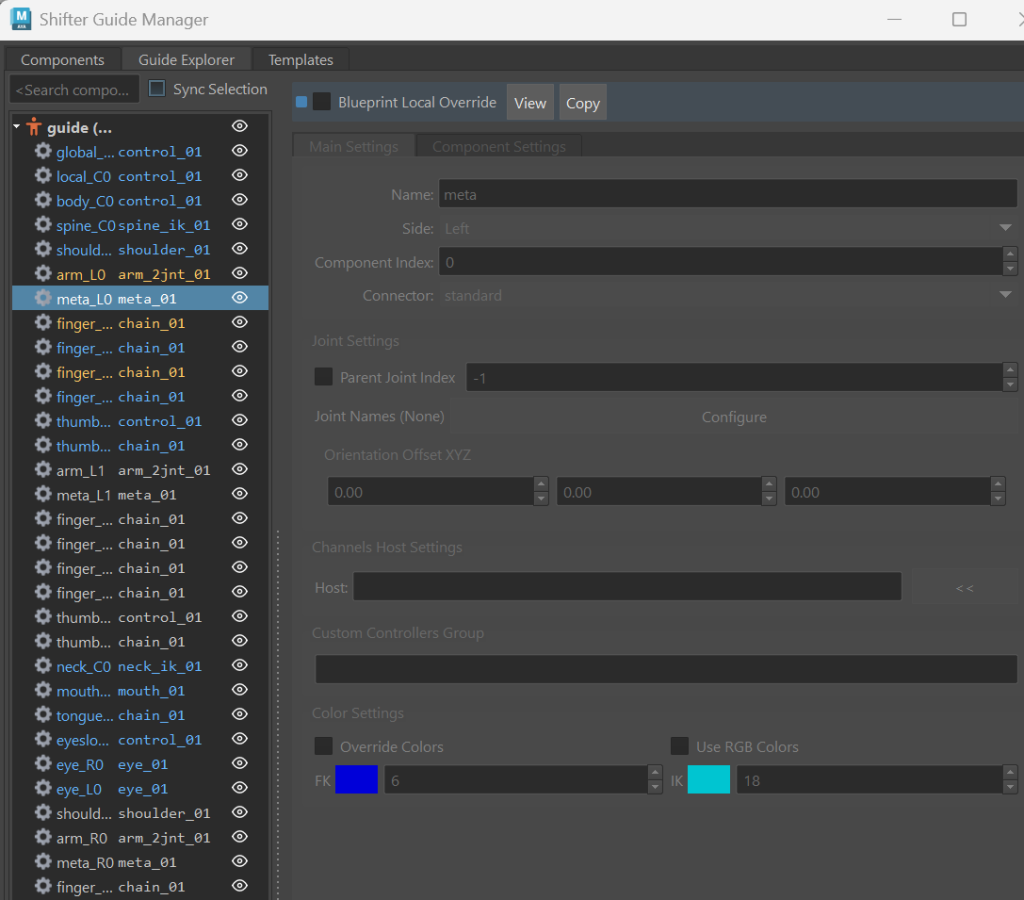
Task: Click the gear icon next to neck_C0
Action: click(x=43, y=666)
